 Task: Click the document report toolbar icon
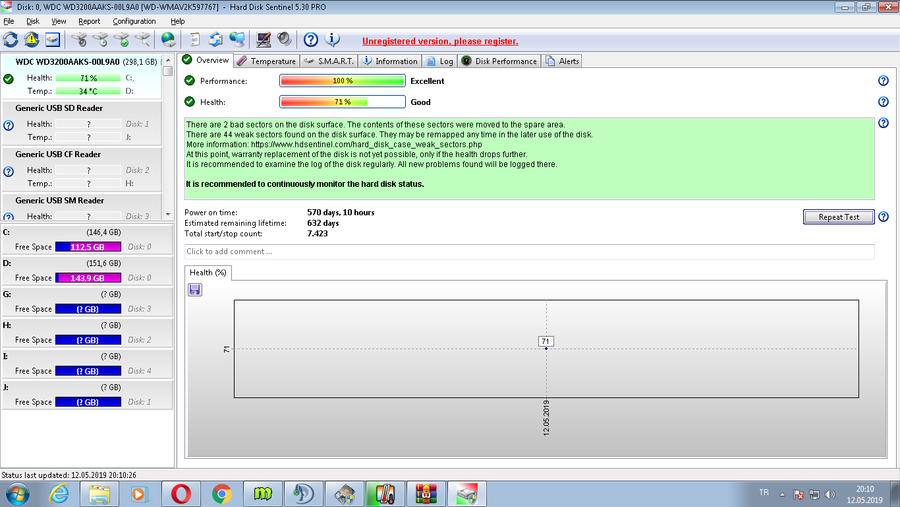pos(195,40)
